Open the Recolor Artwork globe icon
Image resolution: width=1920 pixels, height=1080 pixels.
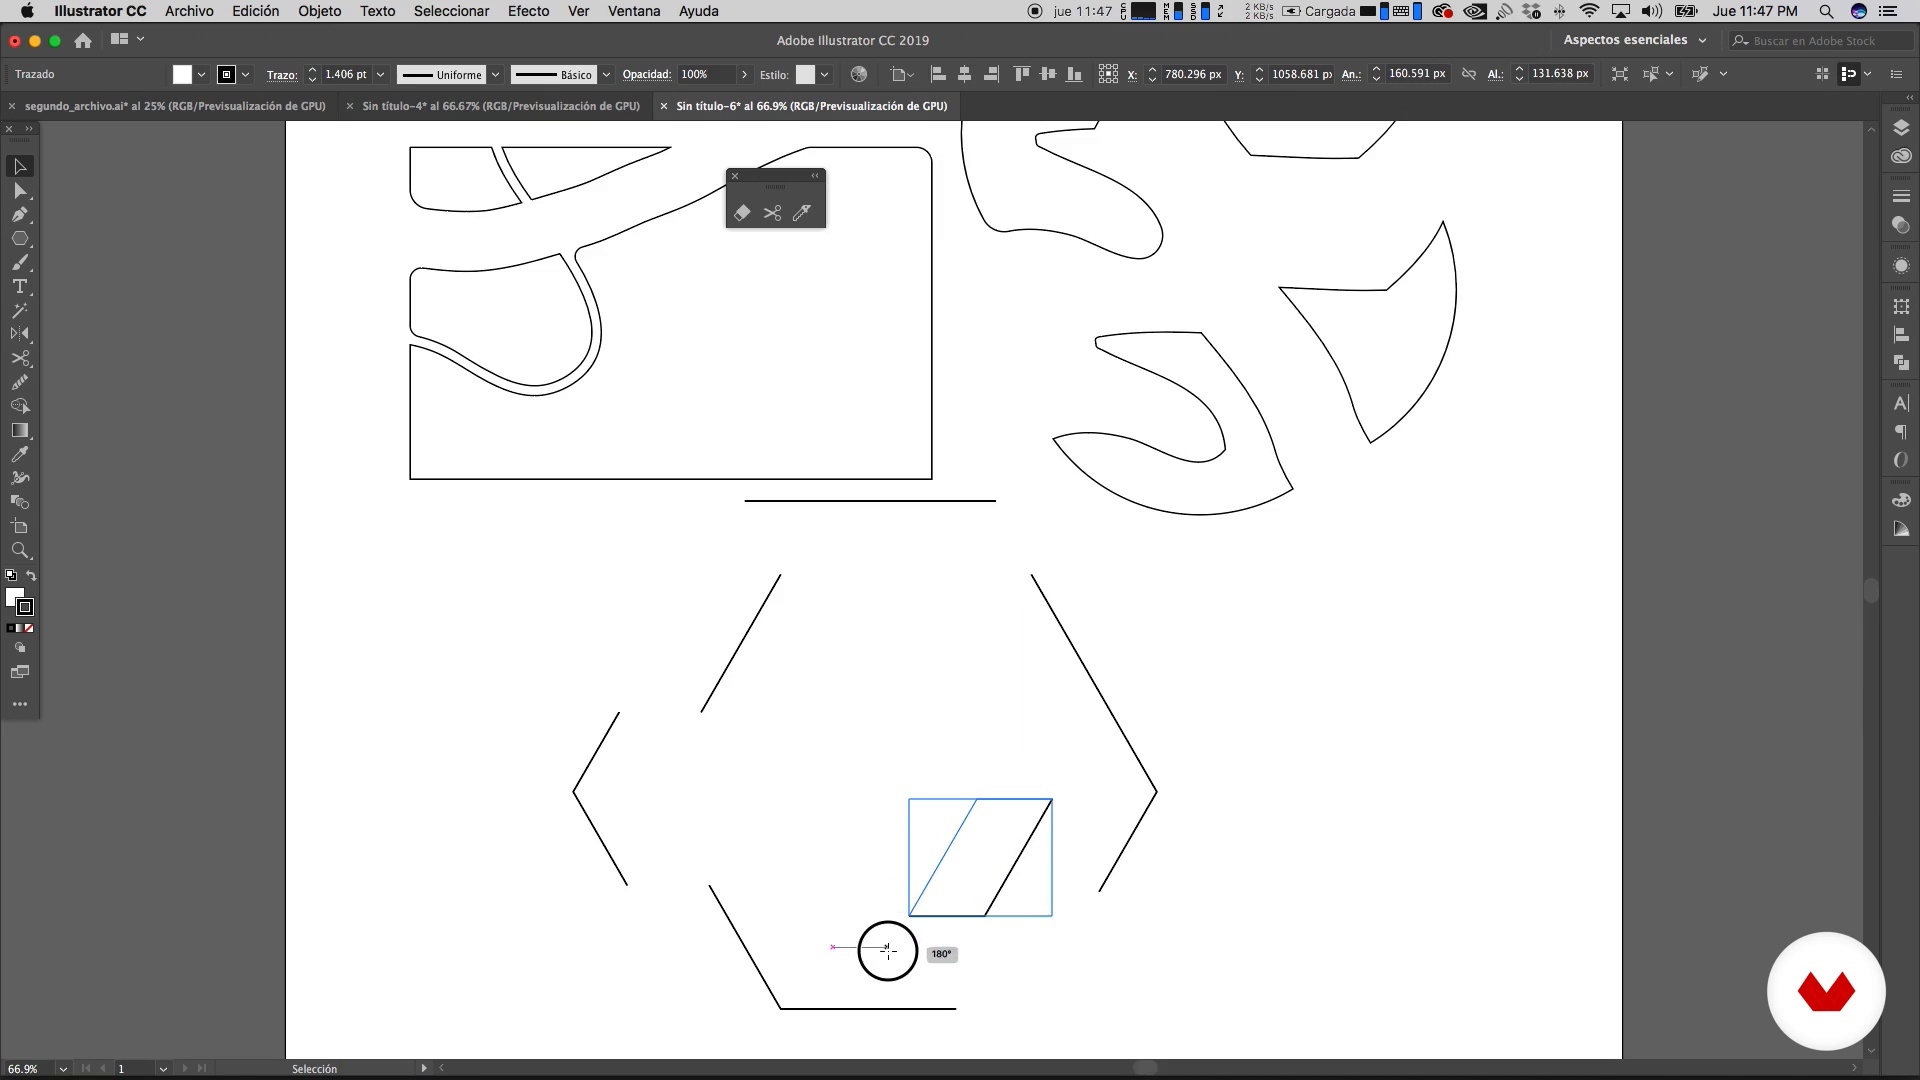coord(858,74)
